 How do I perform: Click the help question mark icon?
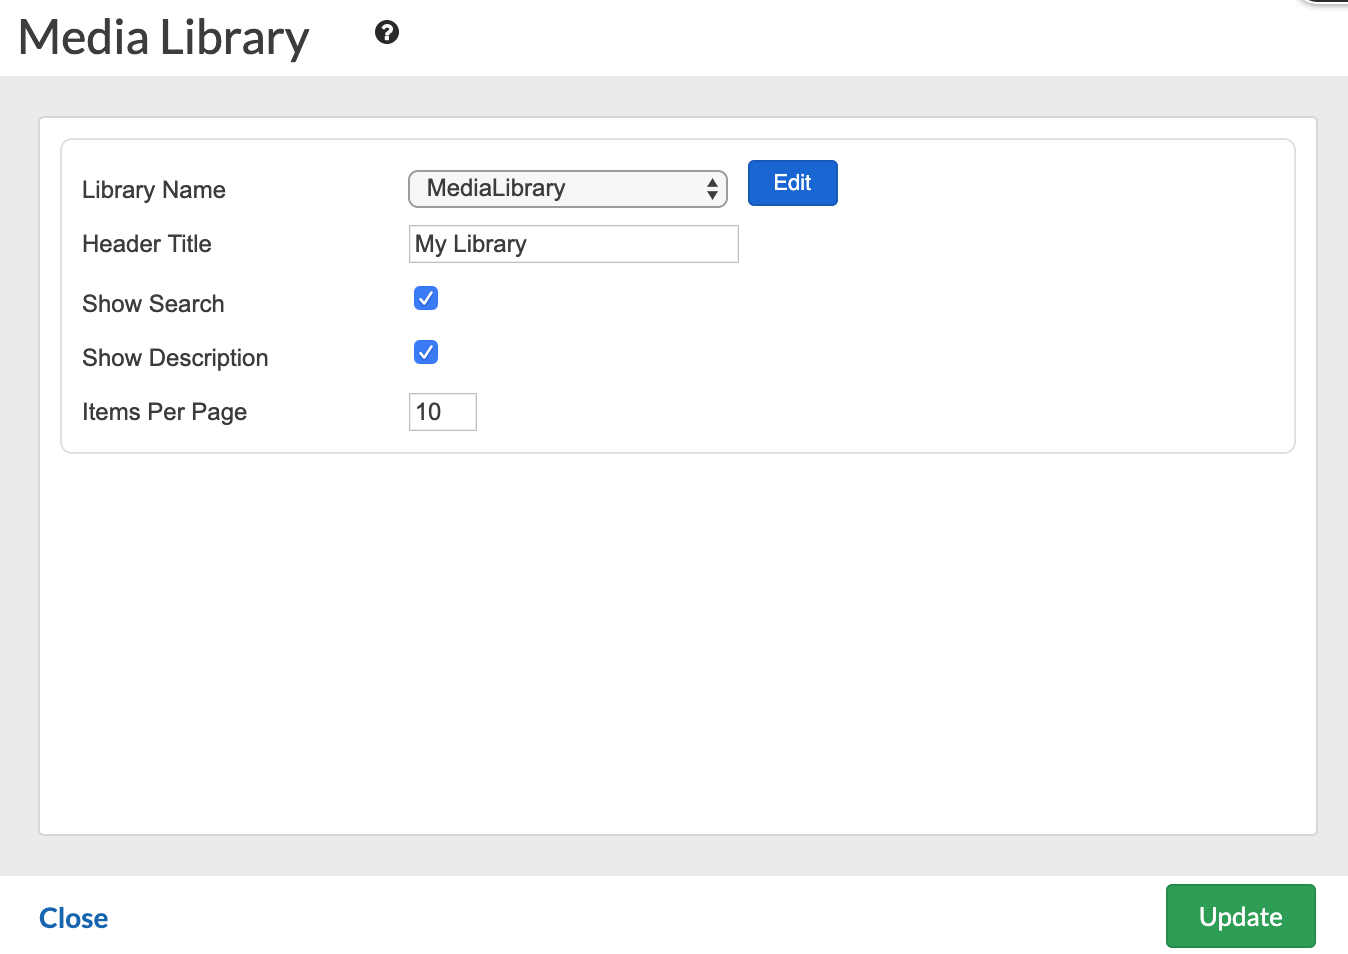(x=387, y=33)
